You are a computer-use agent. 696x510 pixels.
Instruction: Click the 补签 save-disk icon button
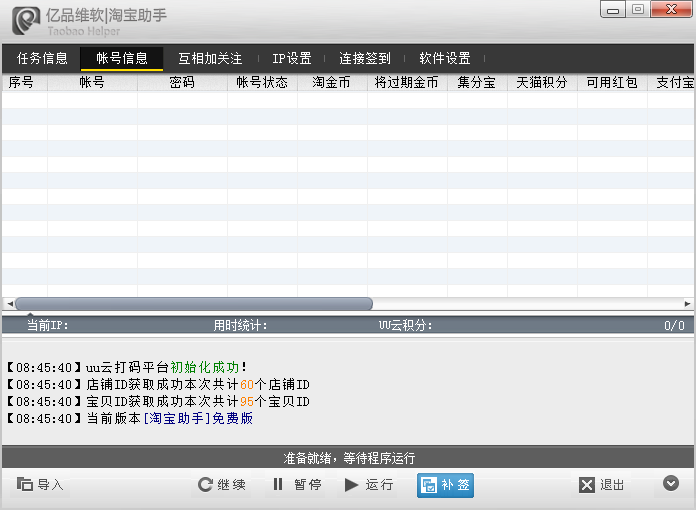(x=445, y=485)
